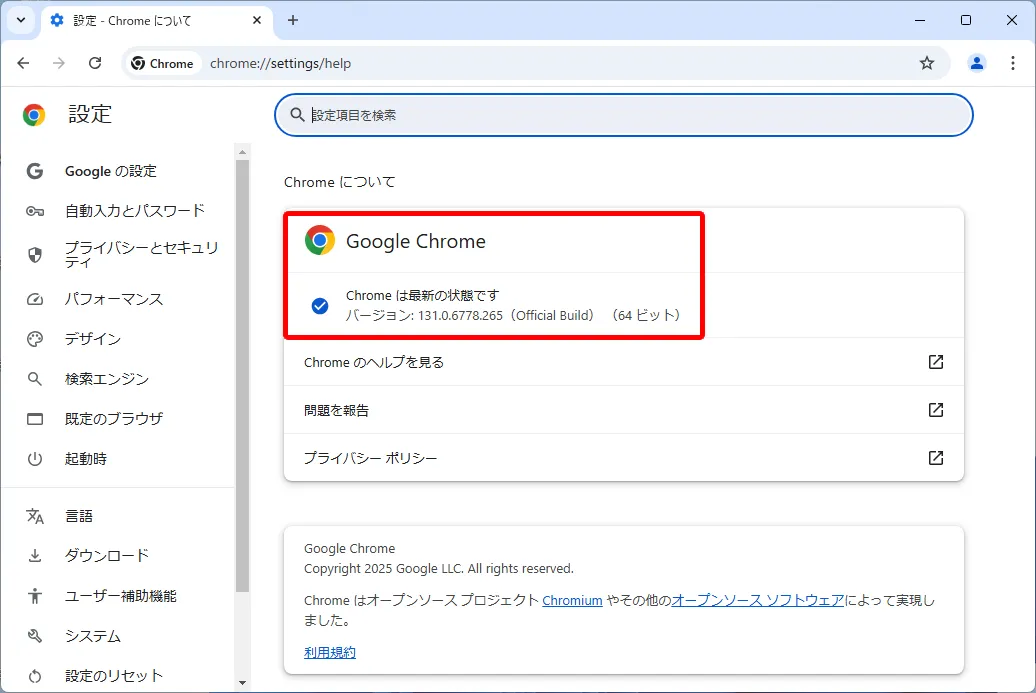Viewport: 1036px width, 693px height.
Task: Open Chrome のヘルプを見る row
Action: point(624,362)
